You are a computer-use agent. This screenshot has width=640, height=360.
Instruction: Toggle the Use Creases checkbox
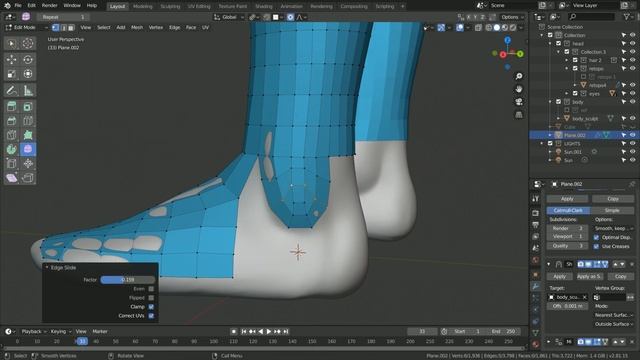point(596,246)
